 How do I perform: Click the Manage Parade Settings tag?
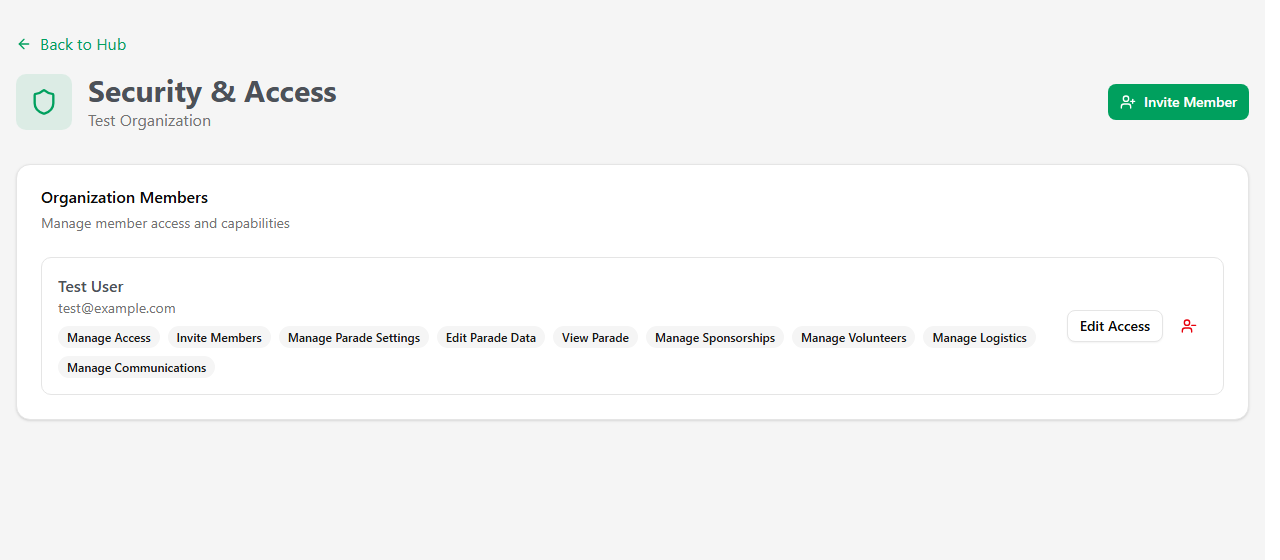(354, 338)
